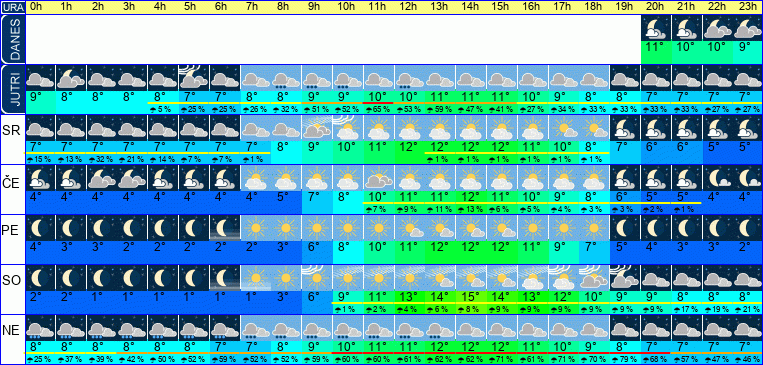Click the JUTRI 11h 65% rain probability
Screen dimensions: 763x365
pos(379,110)
